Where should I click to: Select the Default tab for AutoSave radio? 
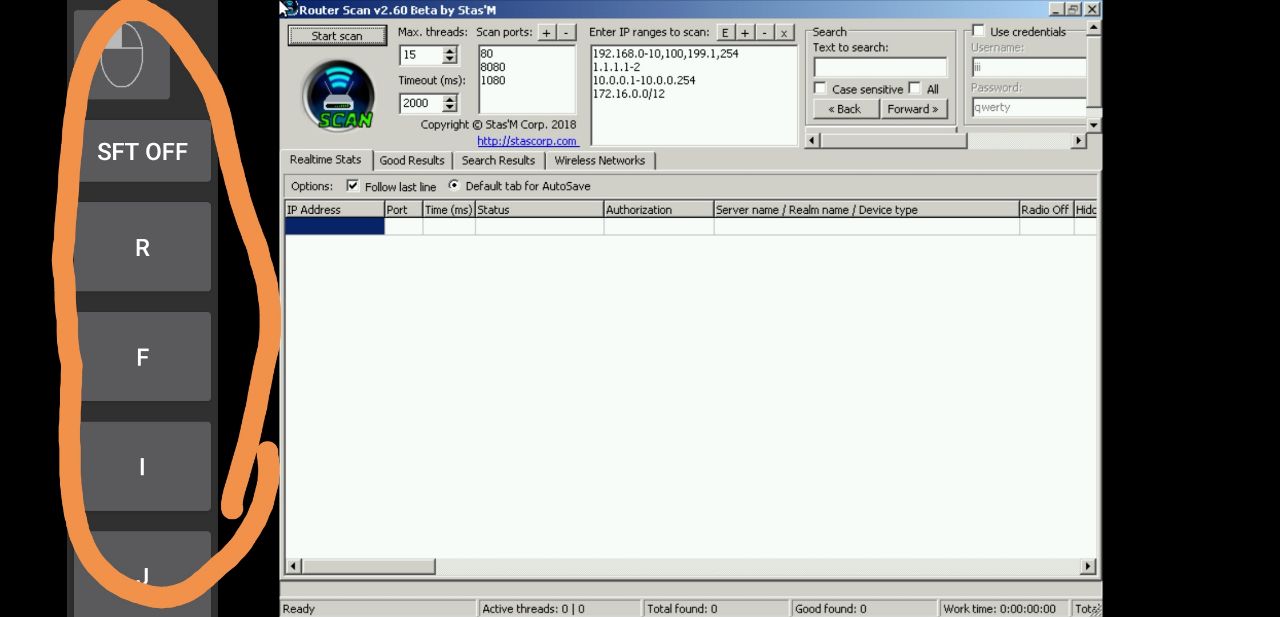(x=454, y=186)
